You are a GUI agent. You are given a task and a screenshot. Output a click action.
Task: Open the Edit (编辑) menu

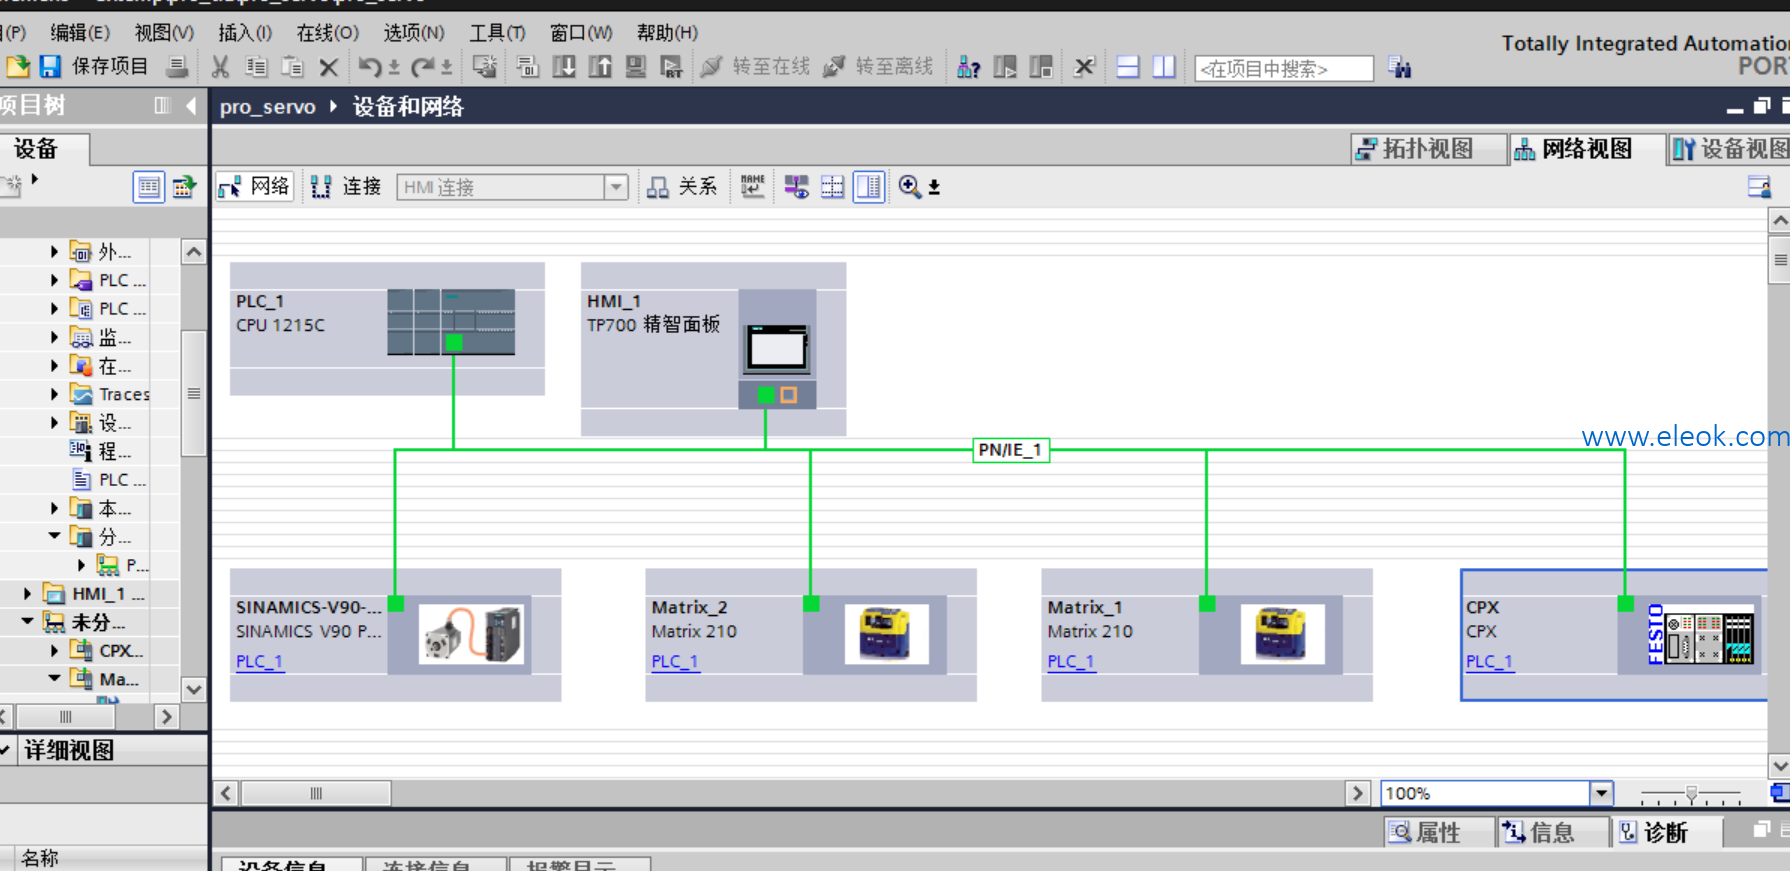pyautogui.click(x=80, y=33)
